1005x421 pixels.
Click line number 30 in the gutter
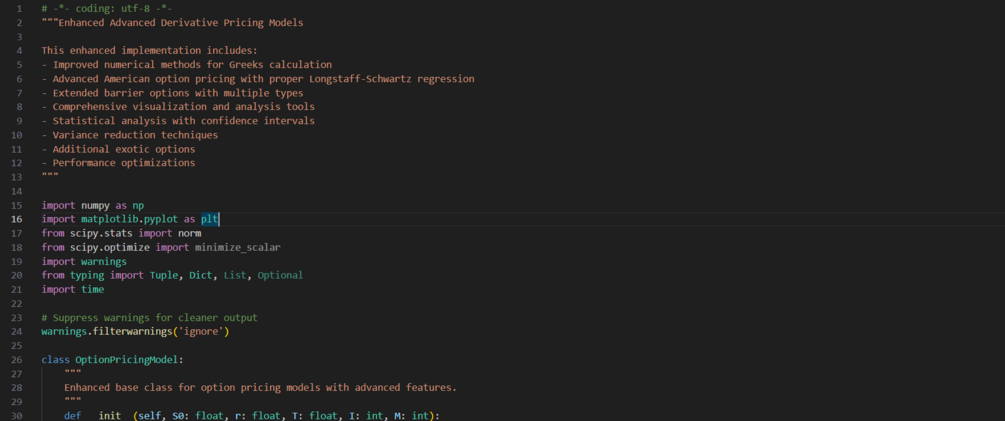17,416
